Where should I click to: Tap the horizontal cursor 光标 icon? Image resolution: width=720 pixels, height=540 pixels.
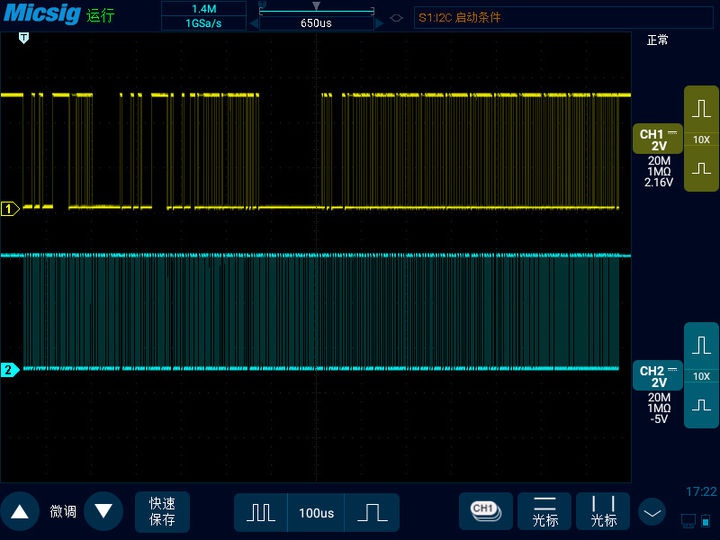click(x=545, y=512)
